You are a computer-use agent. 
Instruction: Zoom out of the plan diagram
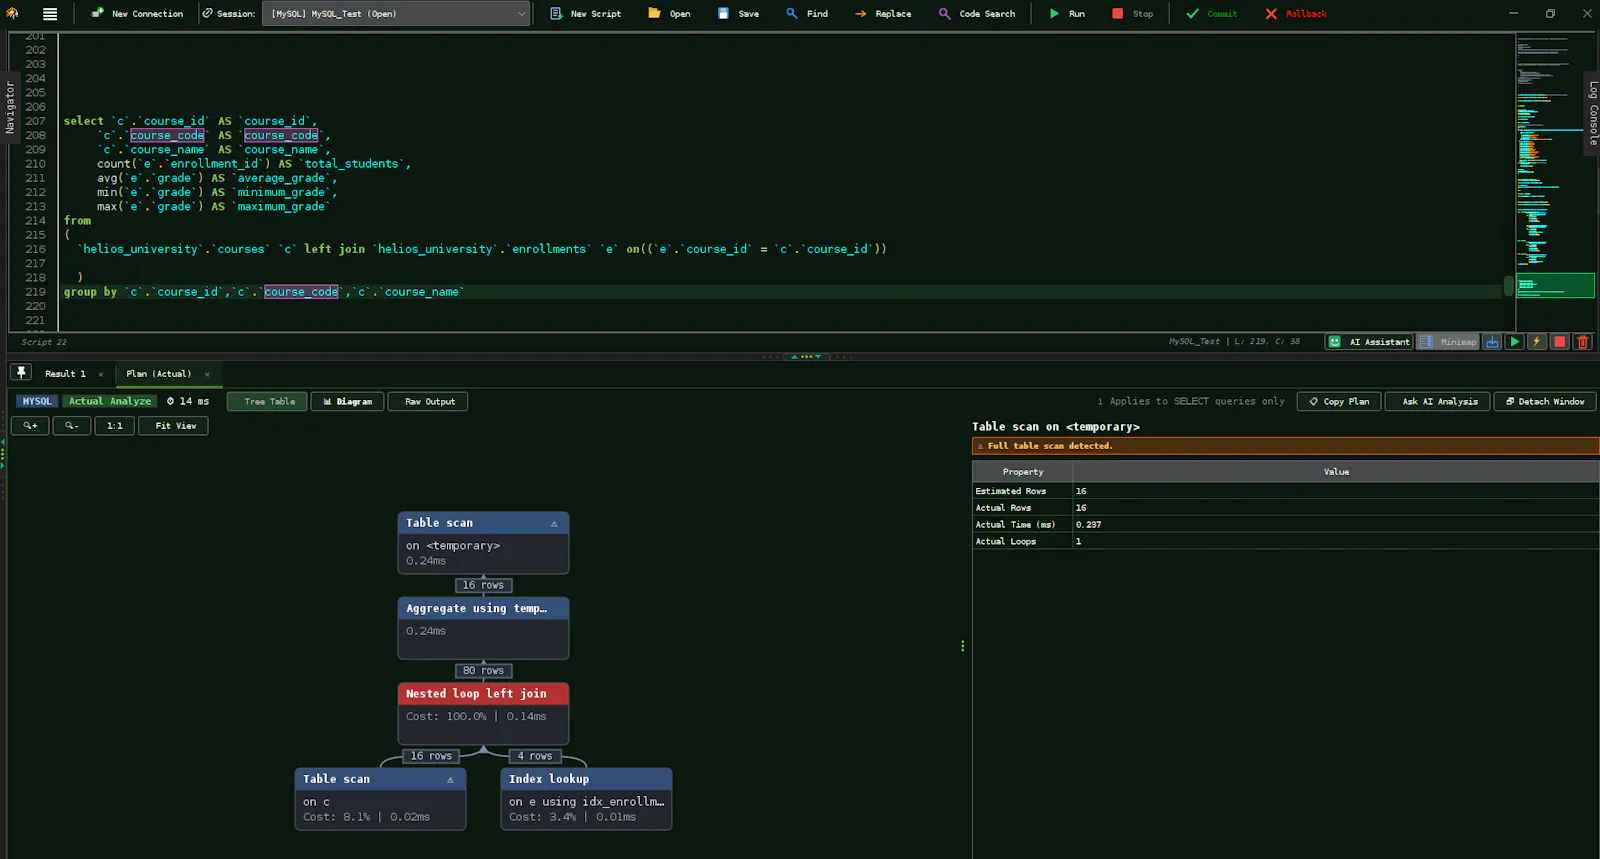72,426
